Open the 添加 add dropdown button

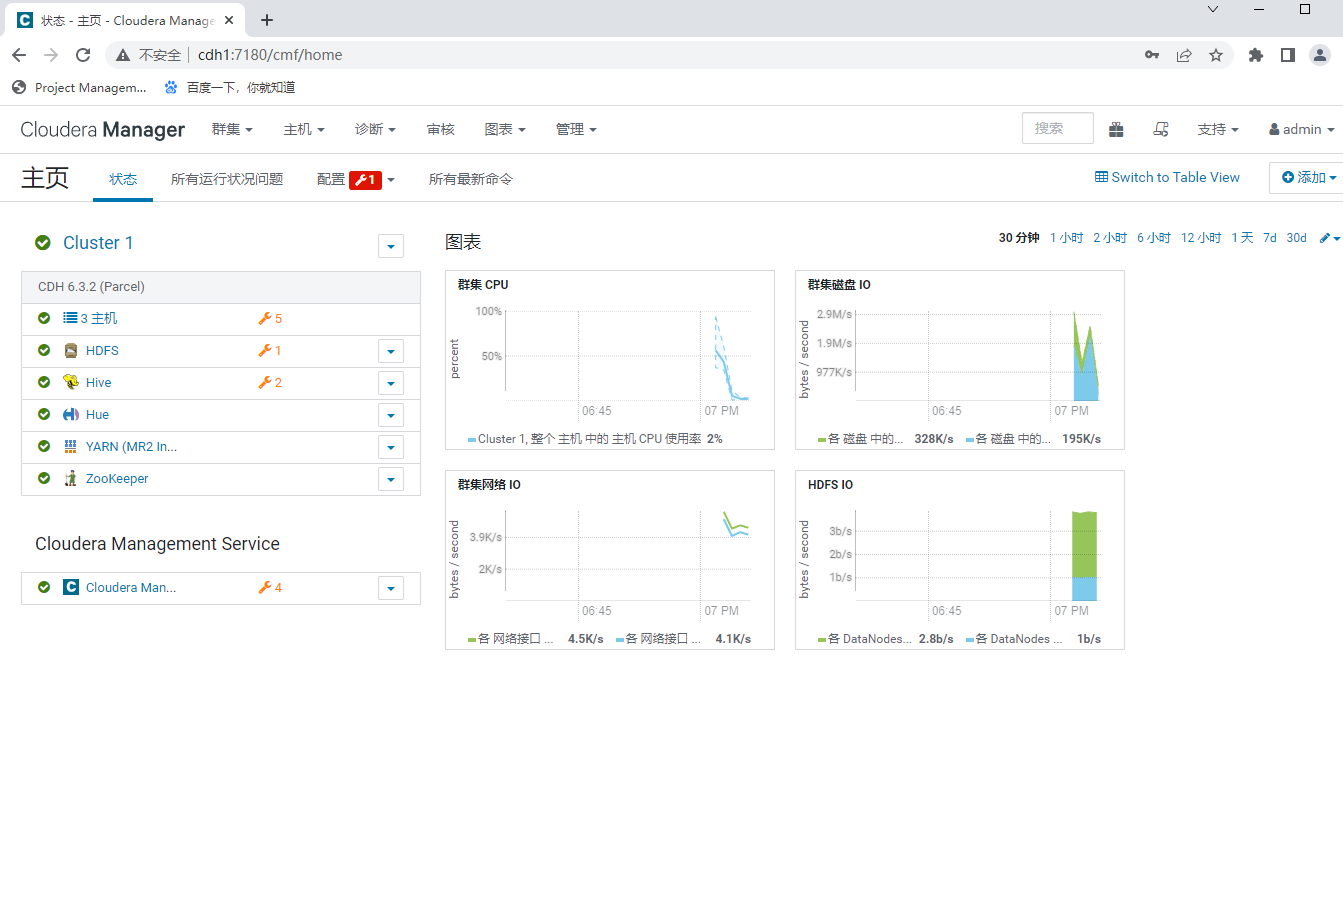pos(1309,178)
